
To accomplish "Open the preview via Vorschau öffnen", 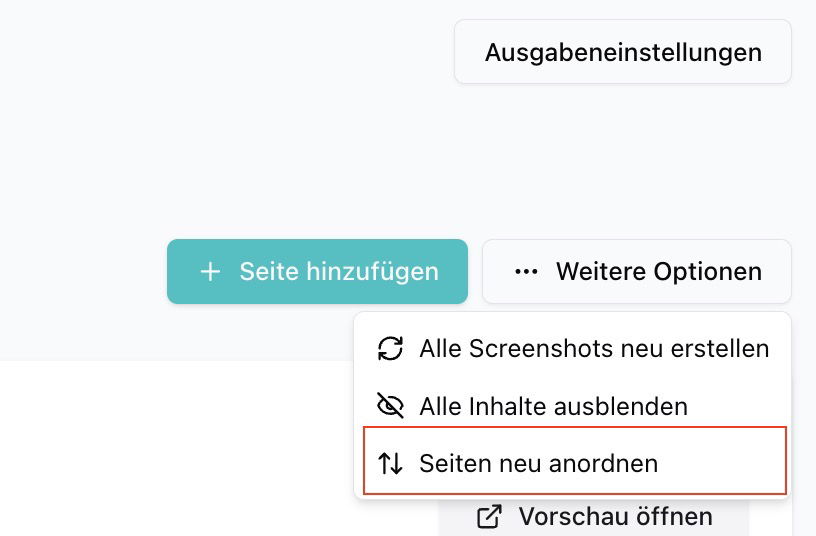I will click(594, 517).
